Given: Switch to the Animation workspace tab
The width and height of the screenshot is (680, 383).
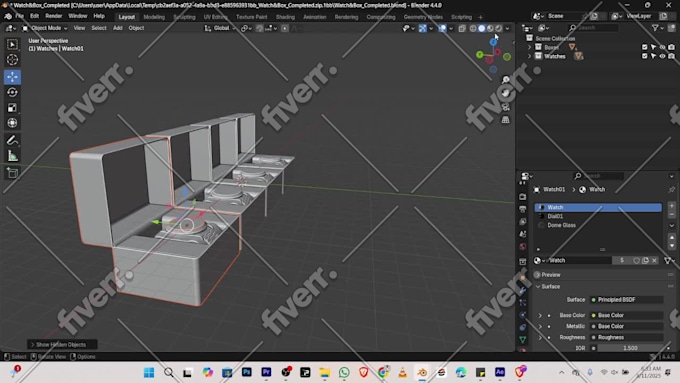Looking at the screenshot, I should click(x=314, y=17).
